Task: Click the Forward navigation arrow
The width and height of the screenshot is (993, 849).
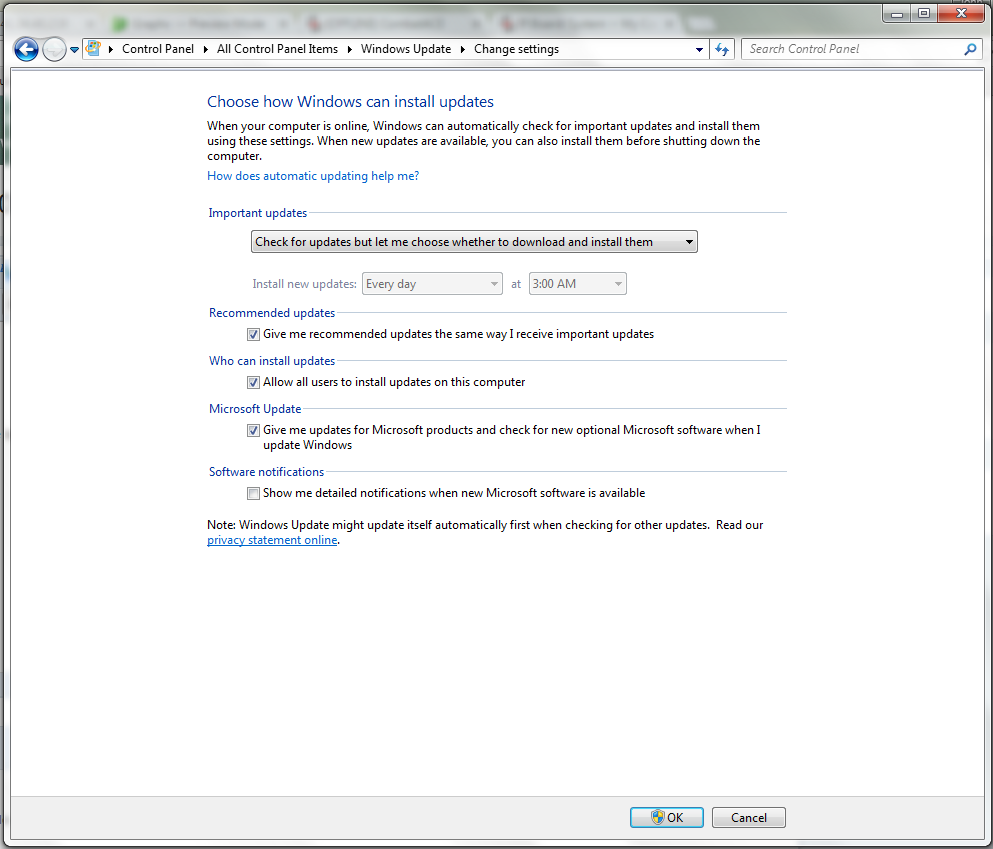Action: [54, 49]
